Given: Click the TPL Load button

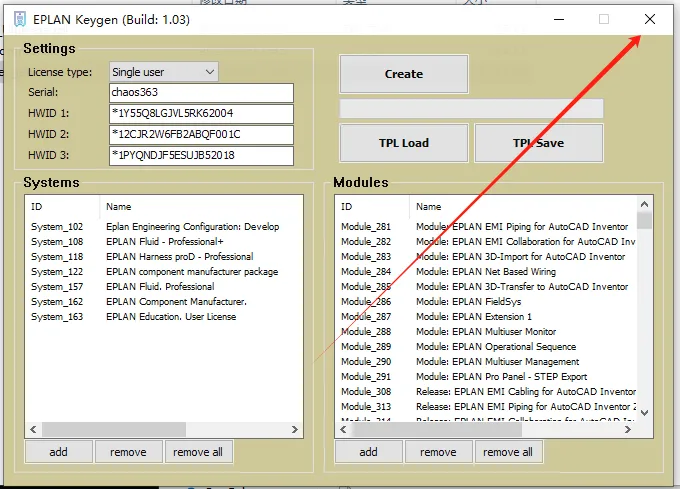Looking at the screenshot, I should coord(404,143).
